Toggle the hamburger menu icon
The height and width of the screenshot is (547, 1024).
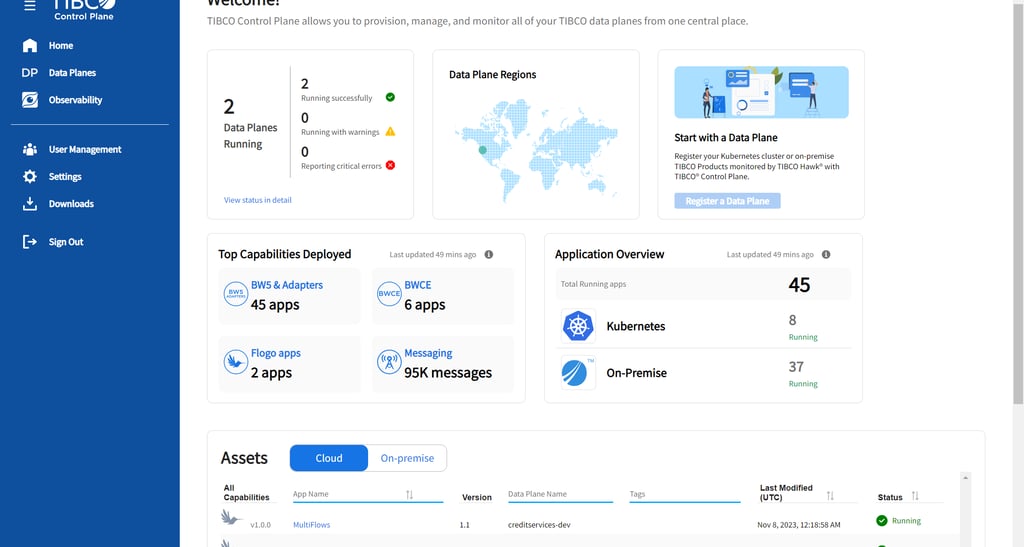(29, 6)
